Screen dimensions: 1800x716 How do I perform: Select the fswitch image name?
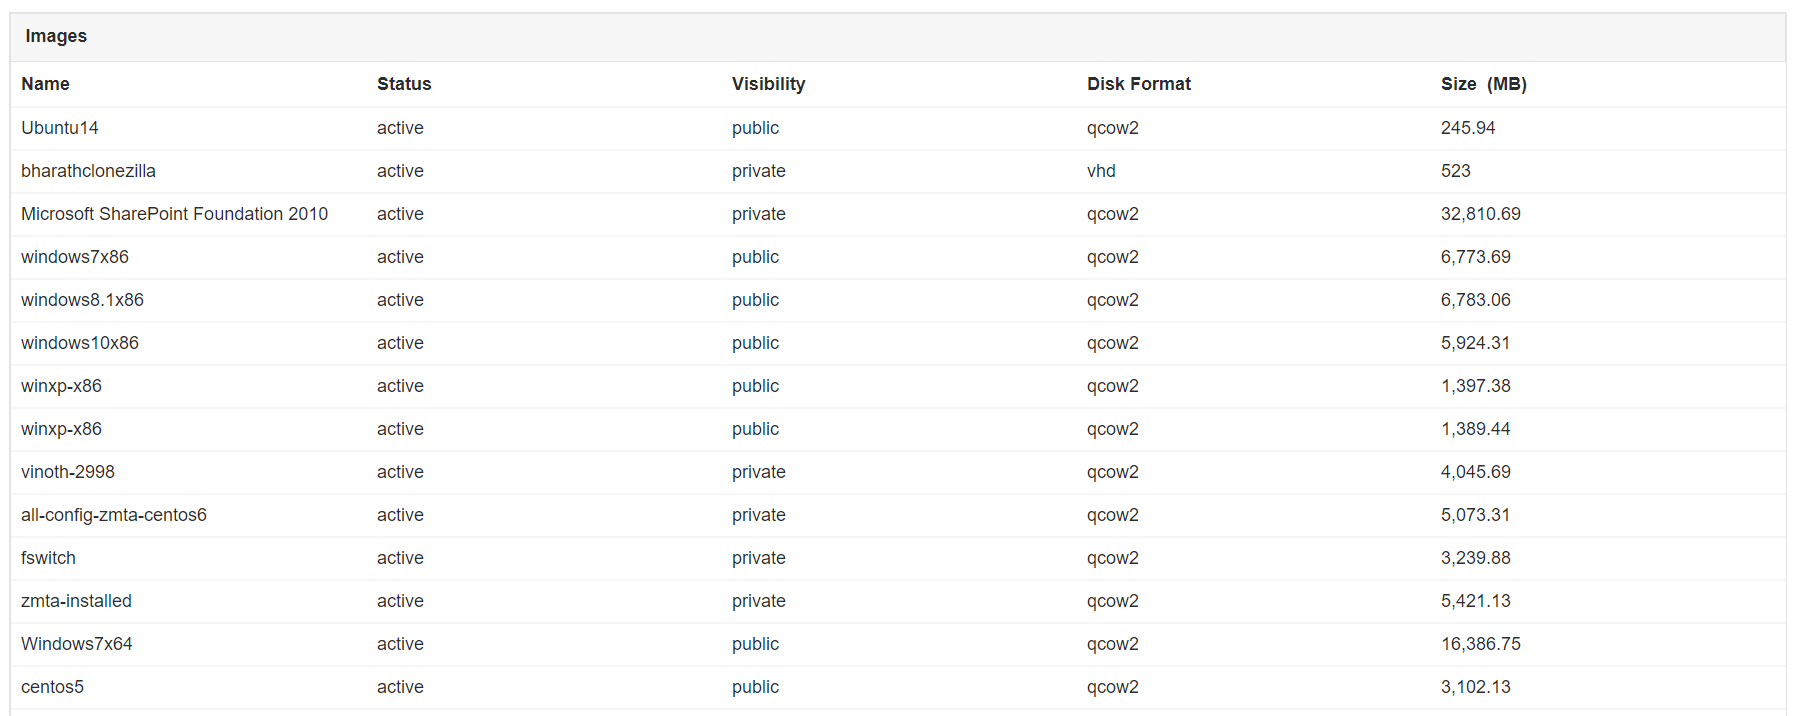point(48,558)
